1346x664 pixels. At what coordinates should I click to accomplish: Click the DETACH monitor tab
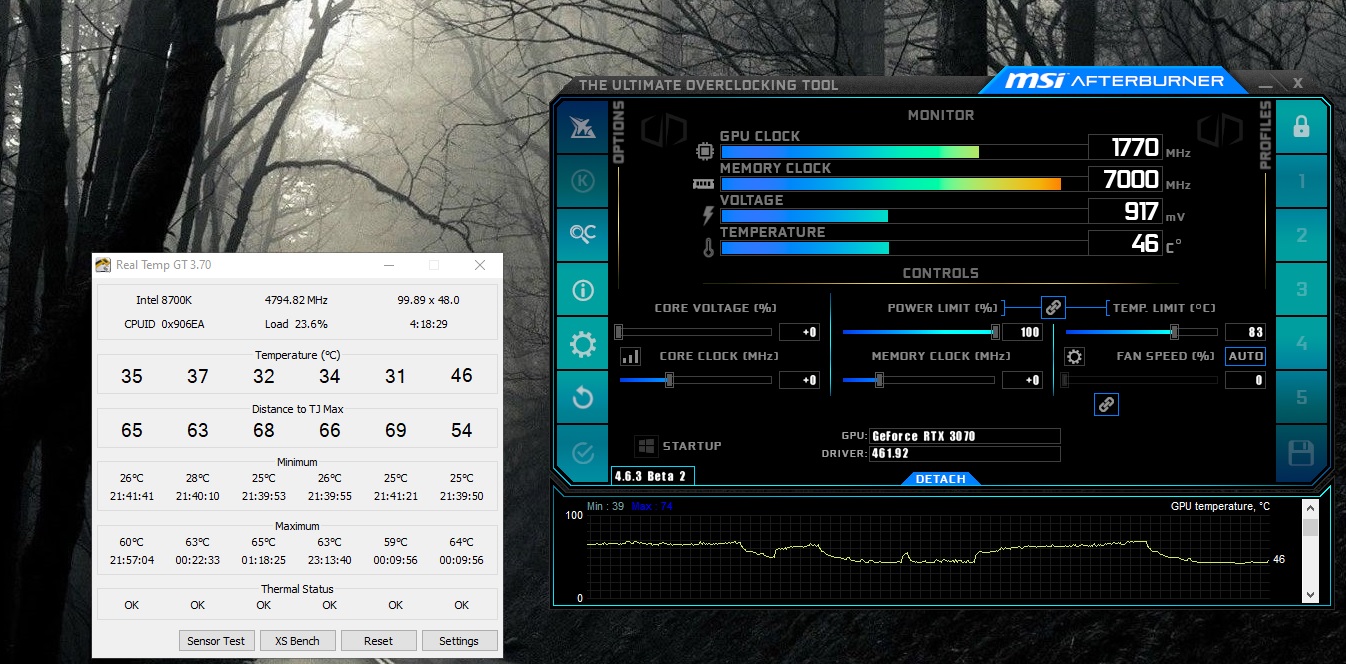(x=941, y=479)
